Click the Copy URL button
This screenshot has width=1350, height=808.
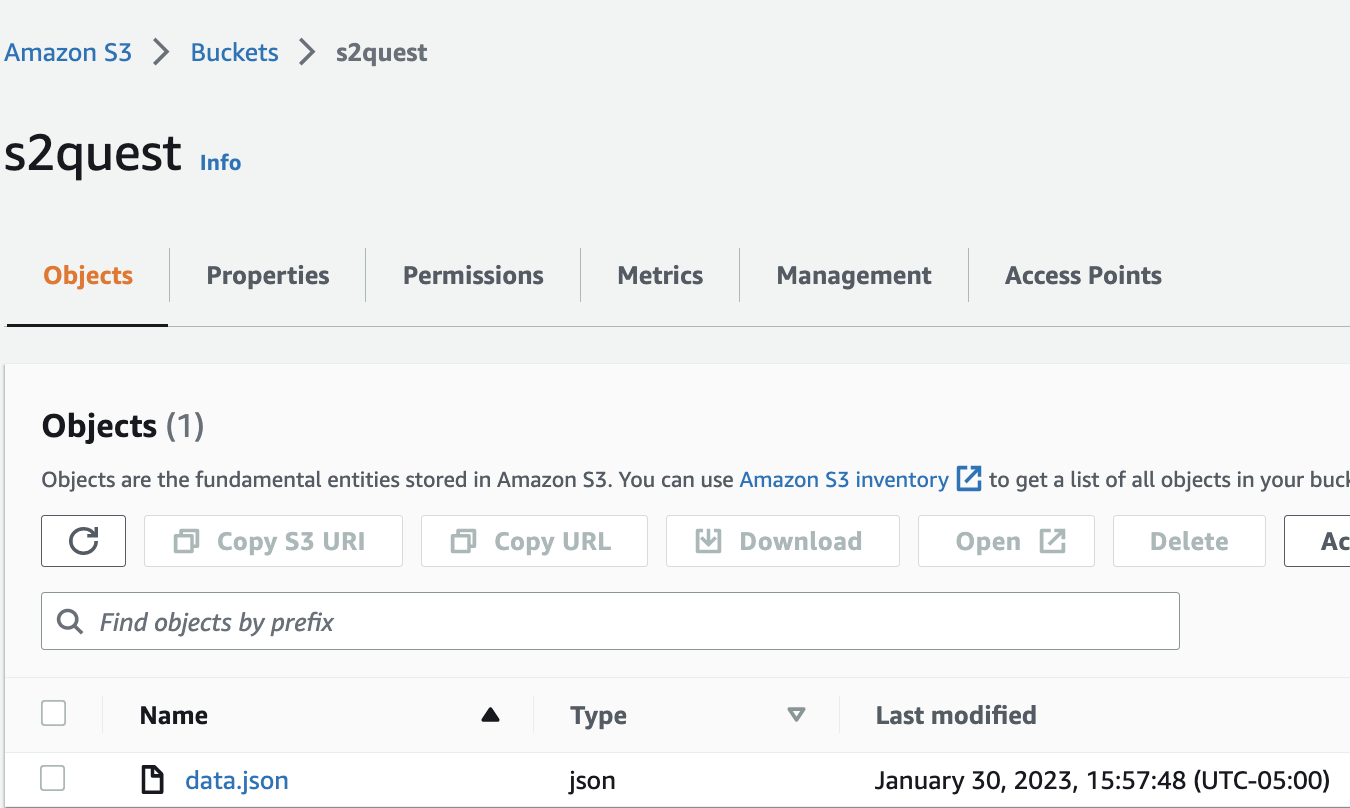point(534,541)
